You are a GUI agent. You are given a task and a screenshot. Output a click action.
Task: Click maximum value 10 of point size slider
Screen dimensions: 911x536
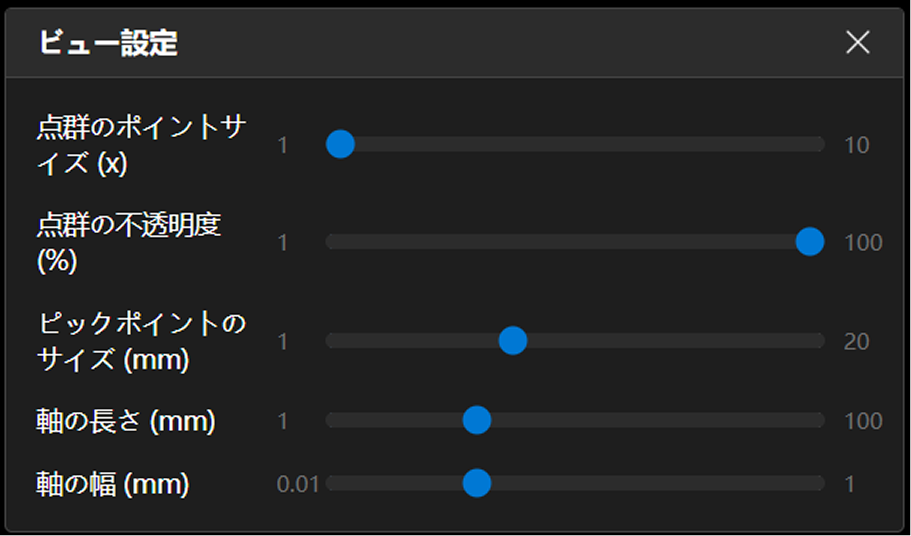[856, 145]
